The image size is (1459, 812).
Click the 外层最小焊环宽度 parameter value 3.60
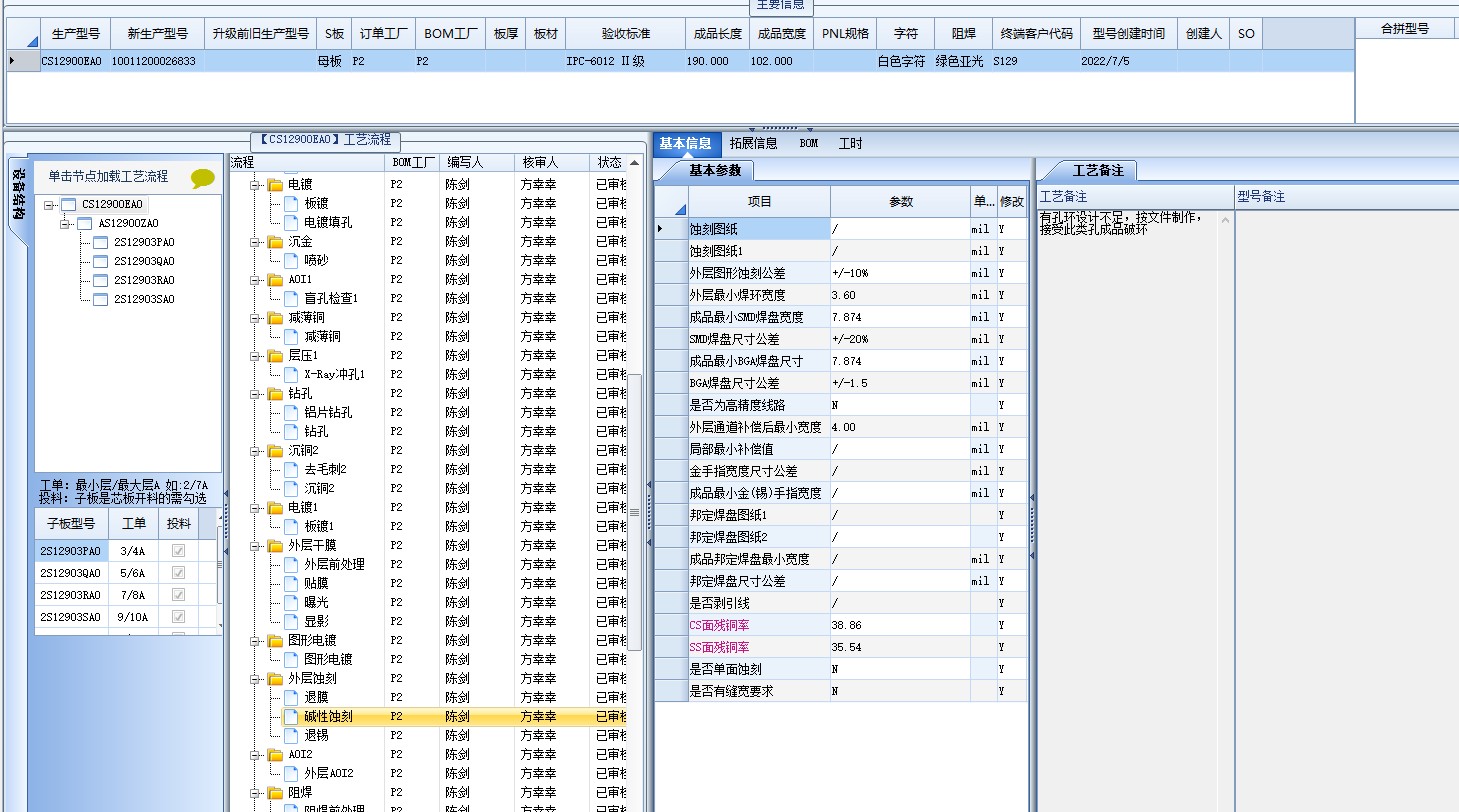(900, 295)
